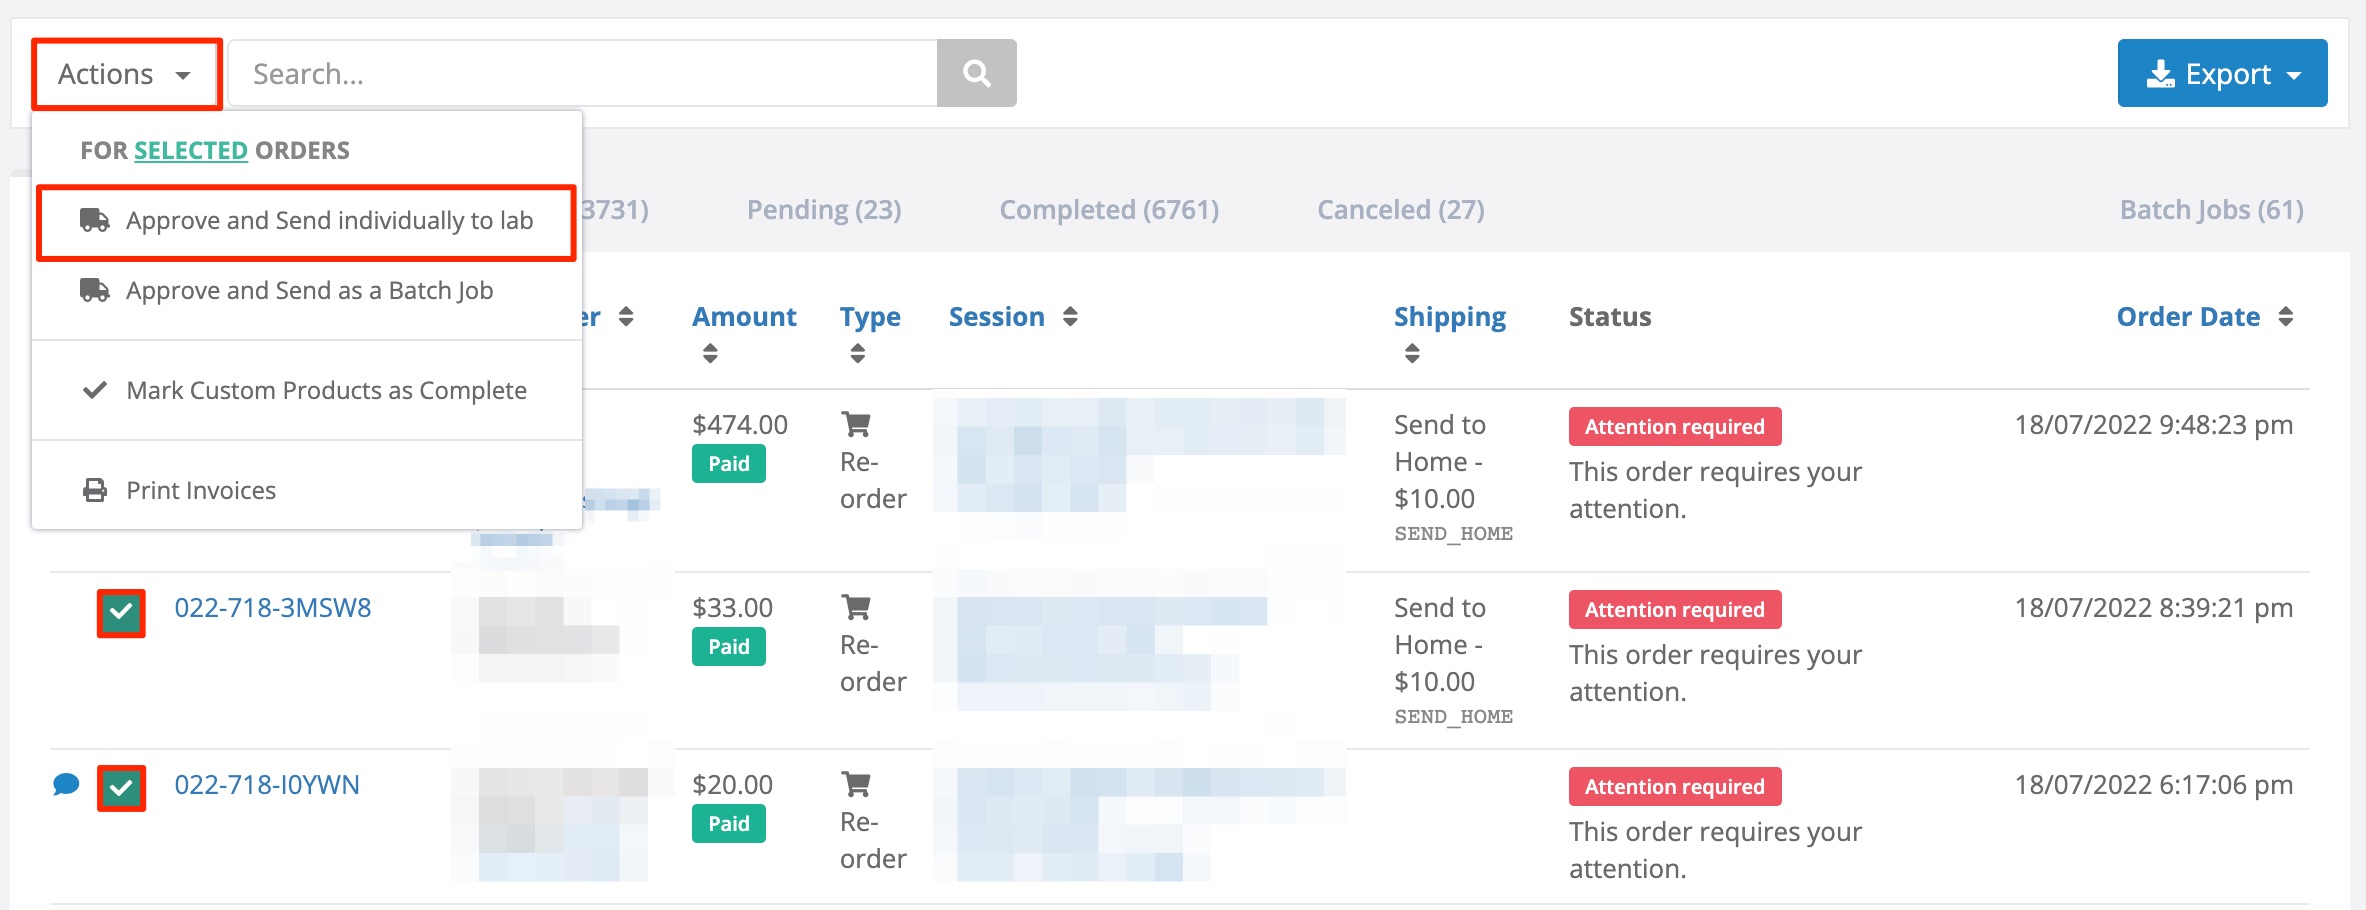Expand the Export dropdown button

coord(2222,74)
